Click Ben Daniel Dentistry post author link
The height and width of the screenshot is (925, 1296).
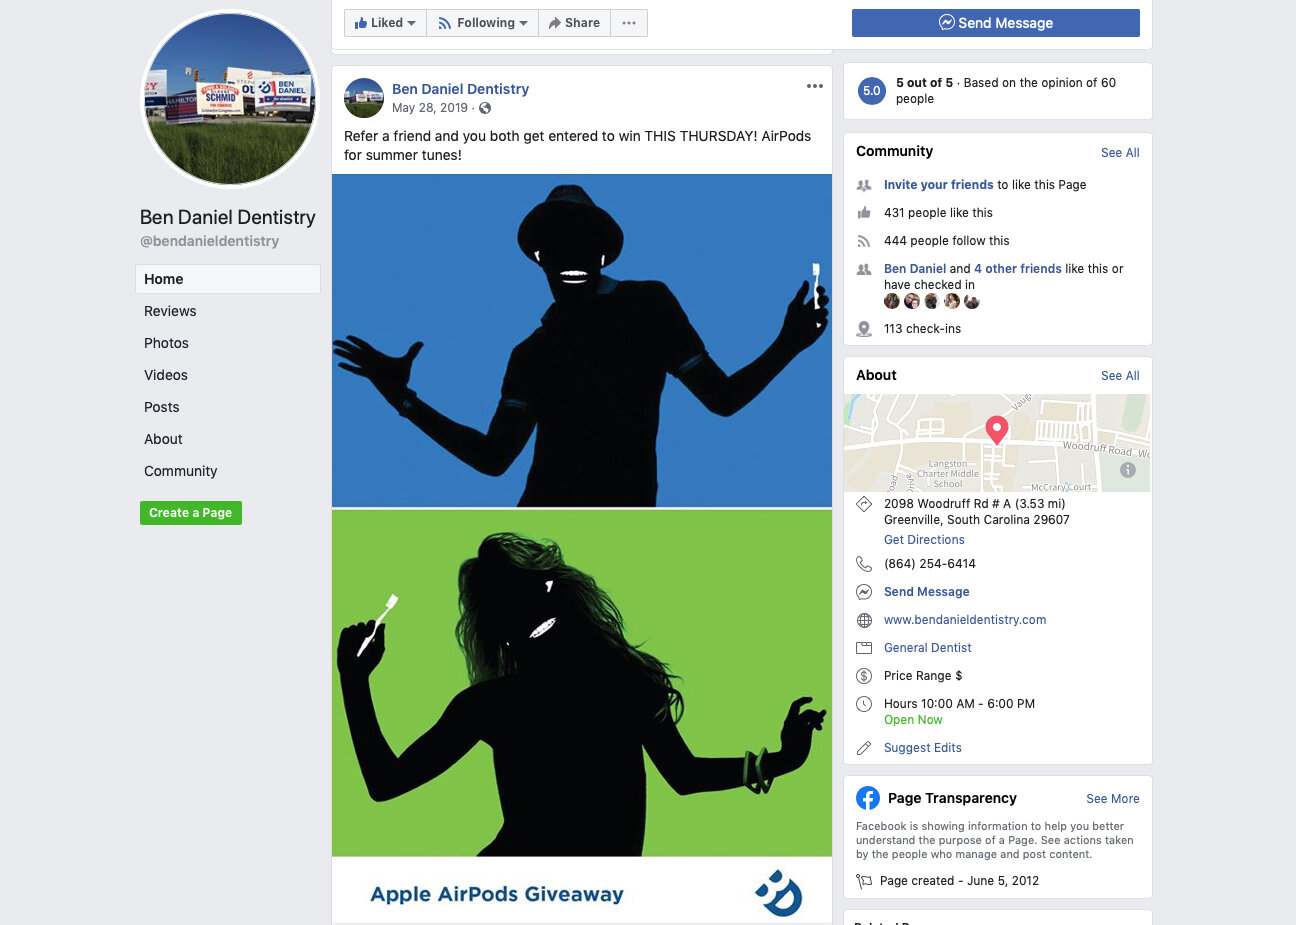[x=460, y=89]
